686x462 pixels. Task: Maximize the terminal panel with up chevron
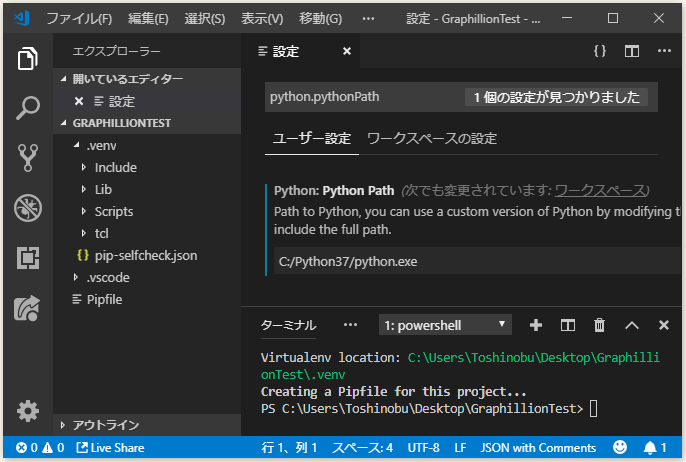pyautogui.click(x=632, y=325)
